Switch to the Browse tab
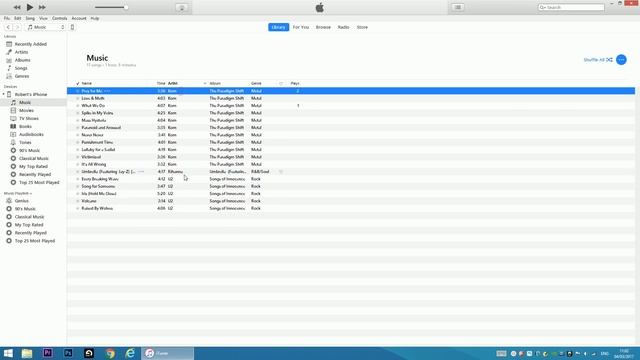 [x=323, y=27]
